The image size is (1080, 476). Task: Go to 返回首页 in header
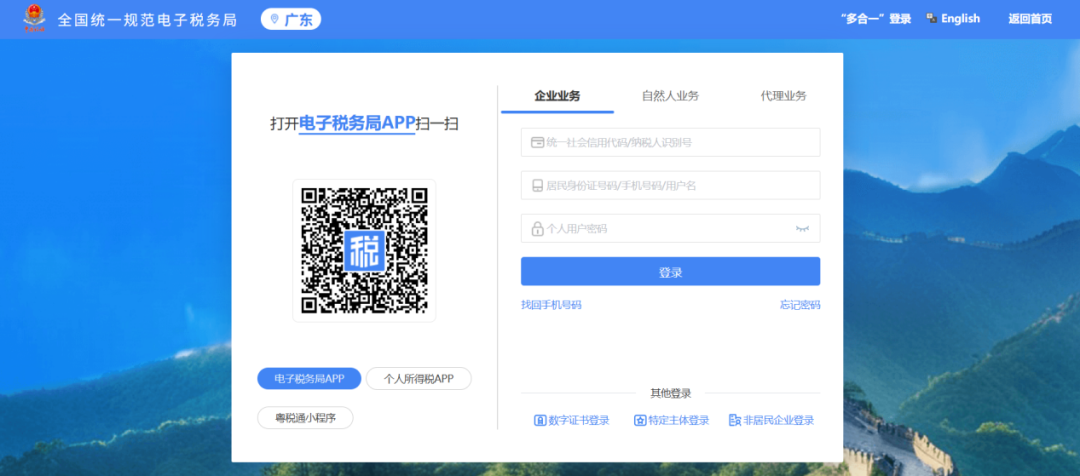click(1030, 19)
